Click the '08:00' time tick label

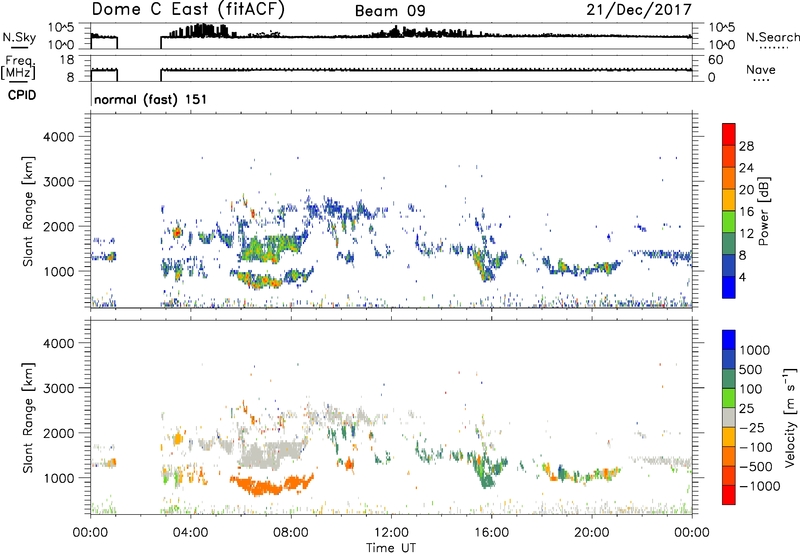[x=291, y=533]
